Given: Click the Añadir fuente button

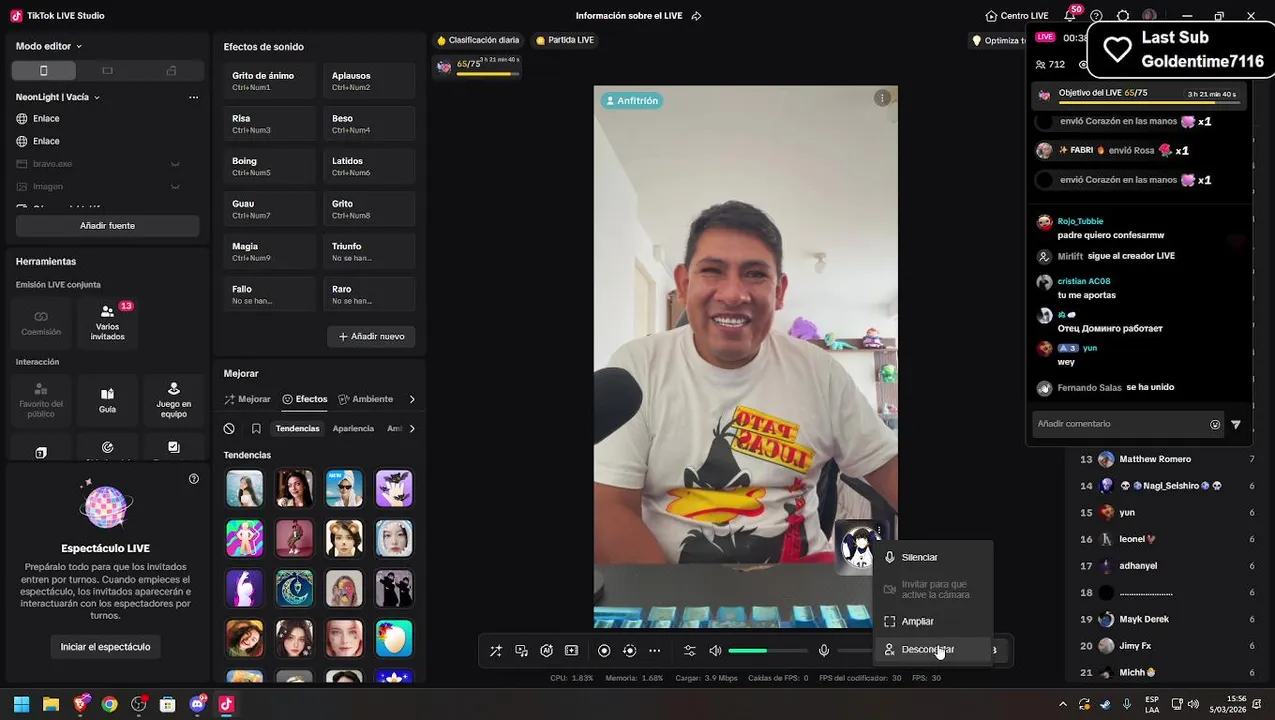Looking at the screenshot, I should [x=107, y=226].
